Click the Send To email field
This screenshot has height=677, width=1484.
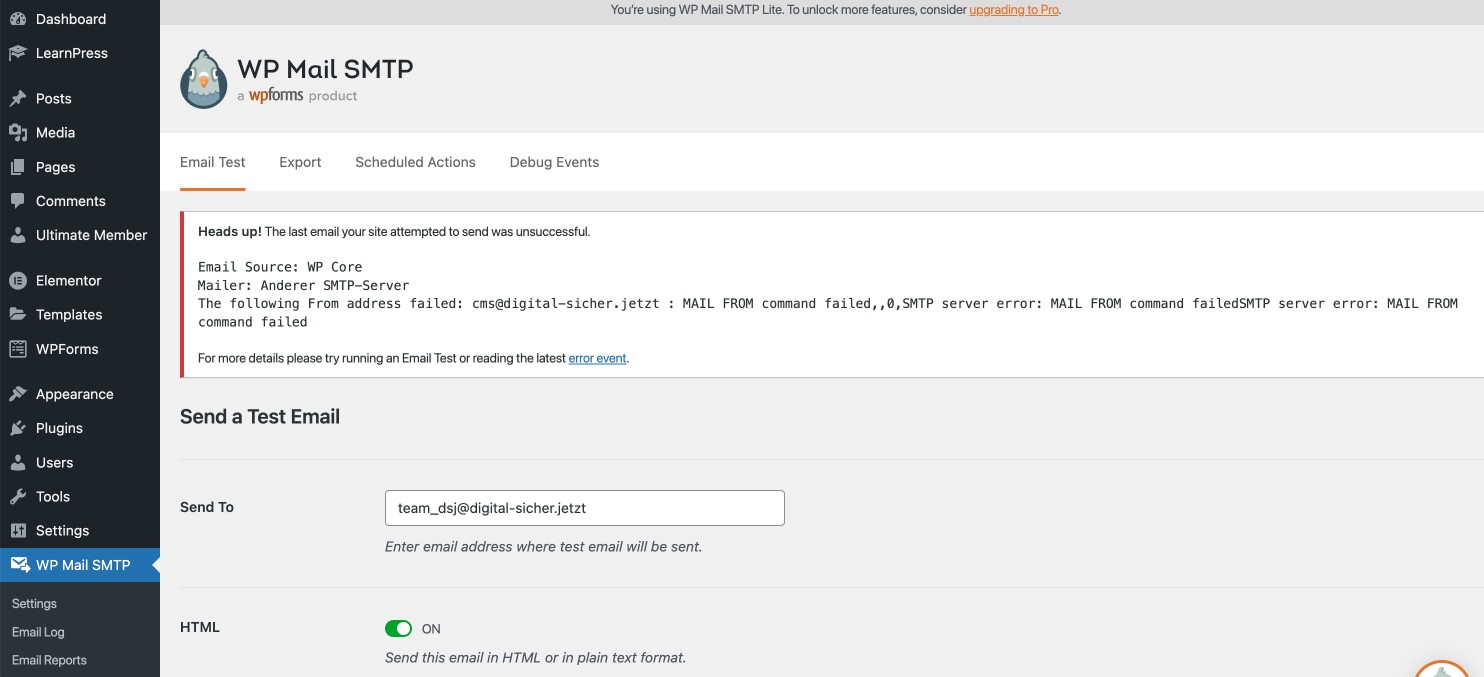(584, 508)
